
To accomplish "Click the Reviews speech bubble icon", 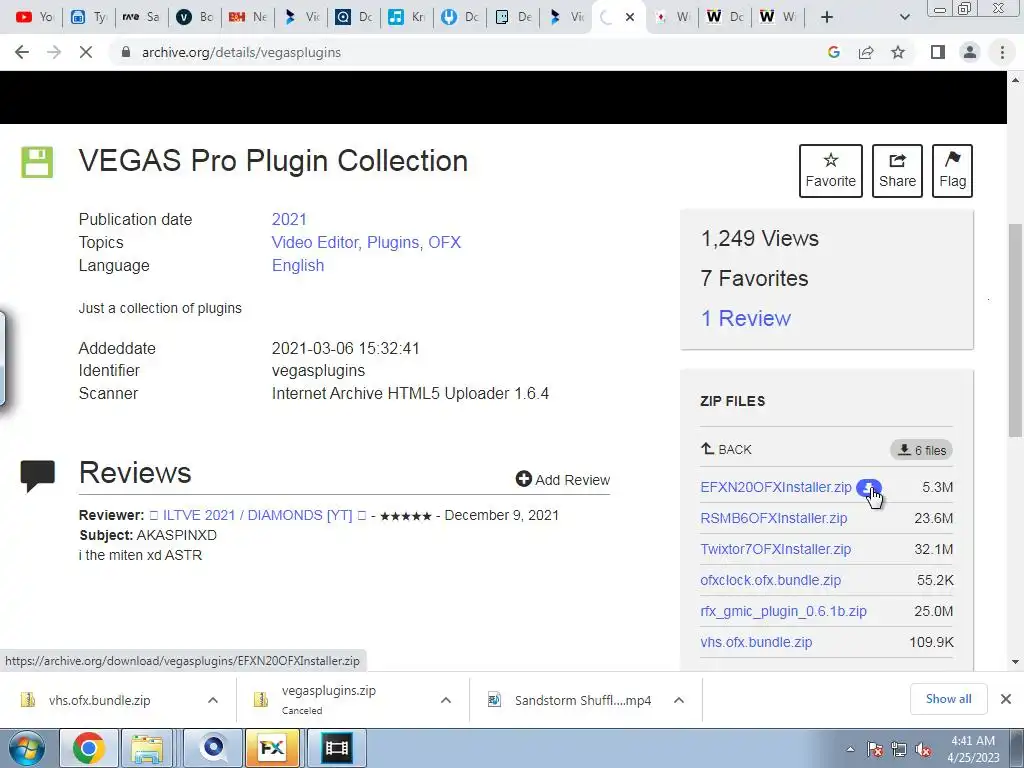I will [38, 475].
